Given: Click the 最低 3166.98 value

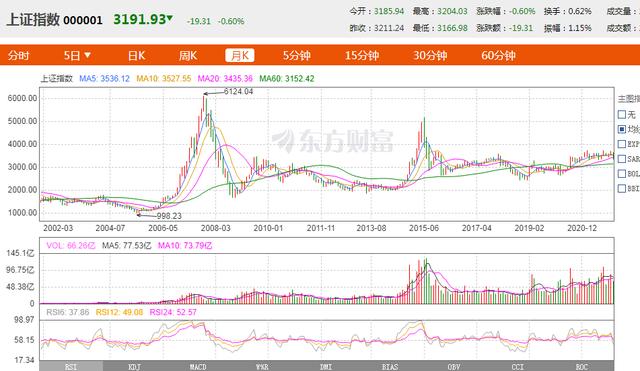Looking at the screenshot, I should tap(452, 28).
